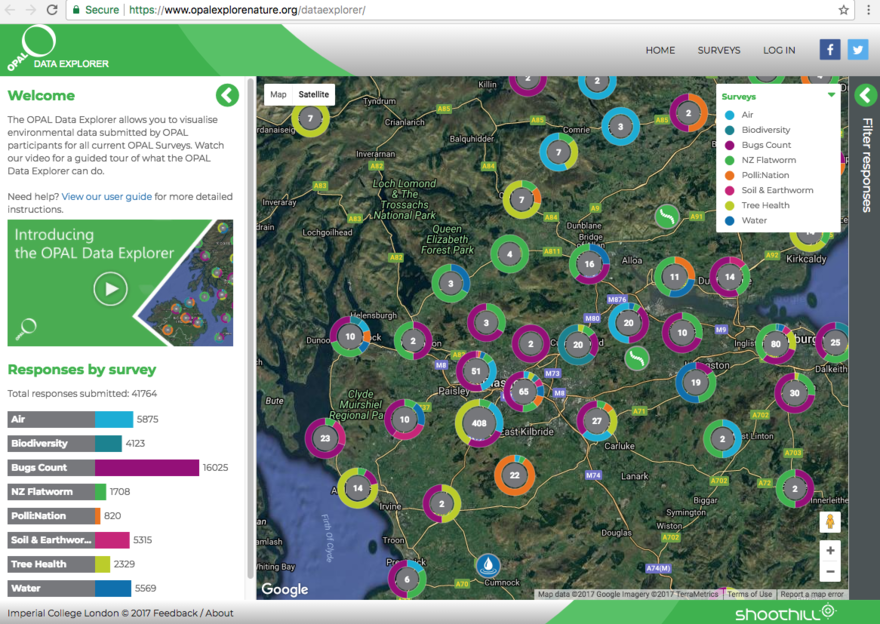Open the Facebook page icon
880x624 pixels.
[829, 49]
